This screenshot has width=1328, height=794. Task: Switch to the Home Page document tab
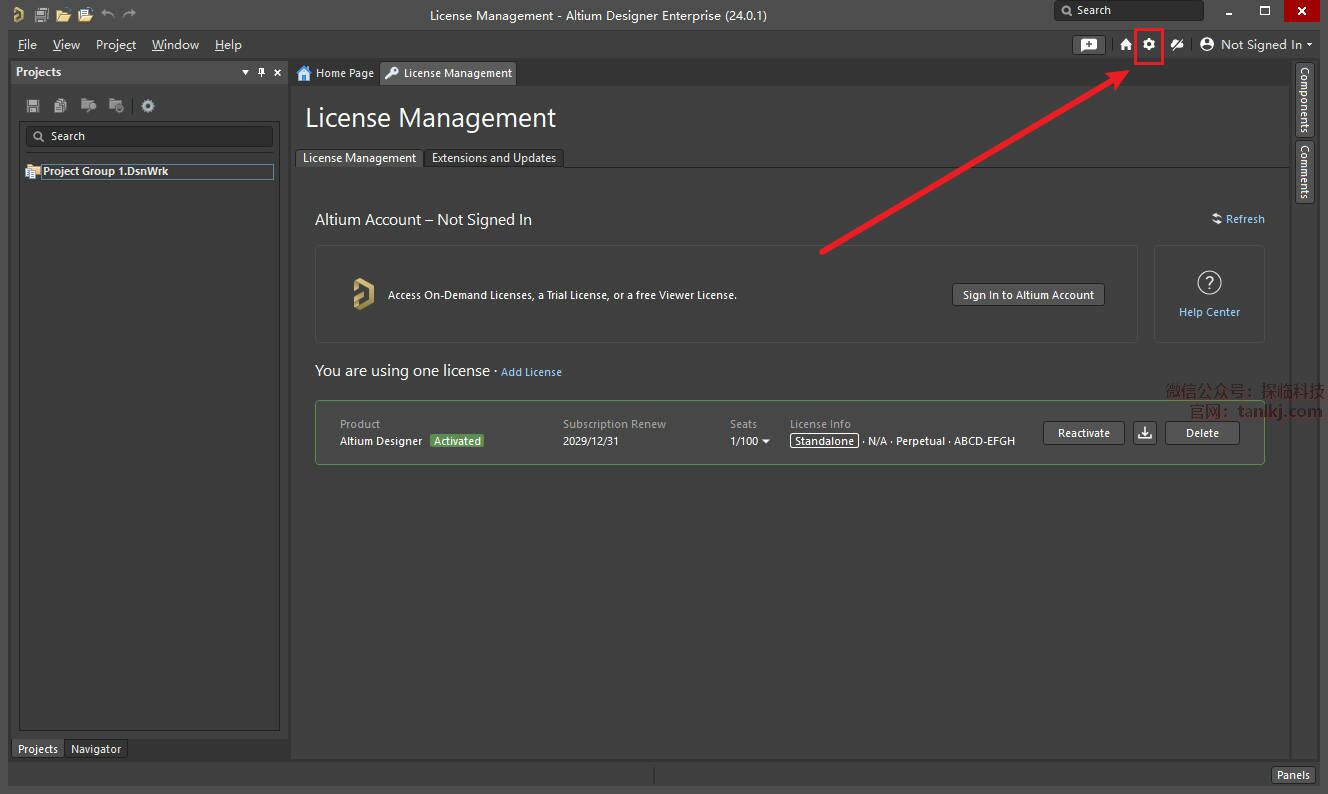click(336, 73)
